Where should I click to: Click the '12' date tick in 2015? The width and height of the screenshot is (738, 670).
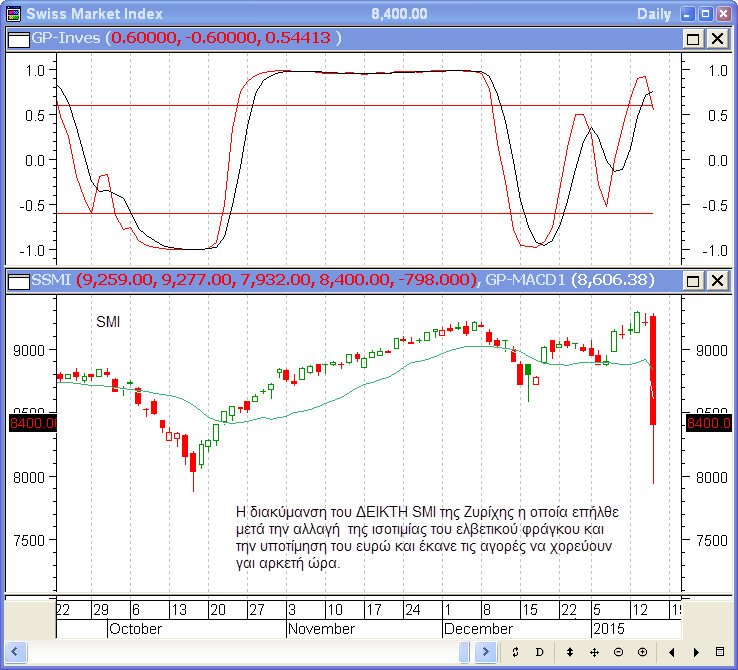pos(640,610)
